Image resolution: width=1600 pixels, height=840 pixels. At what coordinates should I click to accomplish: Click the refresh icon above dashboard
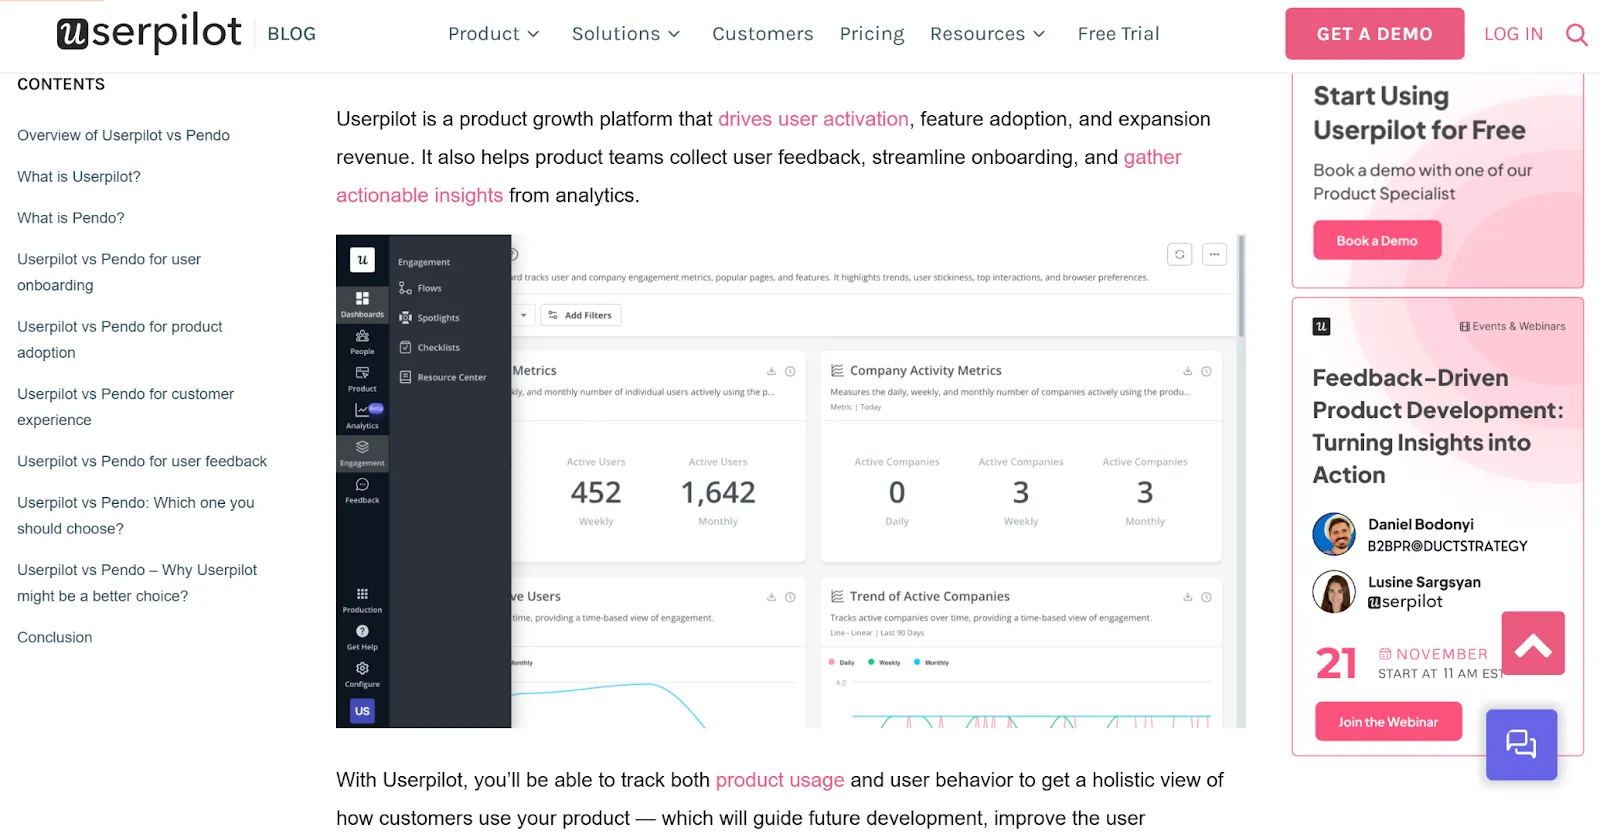coord(1180,254)
